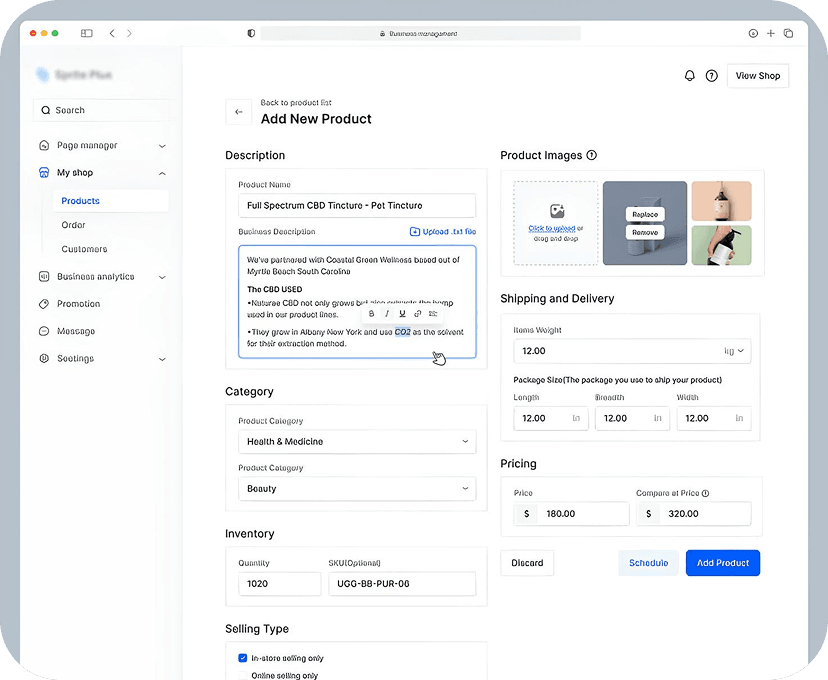
Task: Expand the Business analytics chevron
Action: pyautogui.click(x=162, y=277)
